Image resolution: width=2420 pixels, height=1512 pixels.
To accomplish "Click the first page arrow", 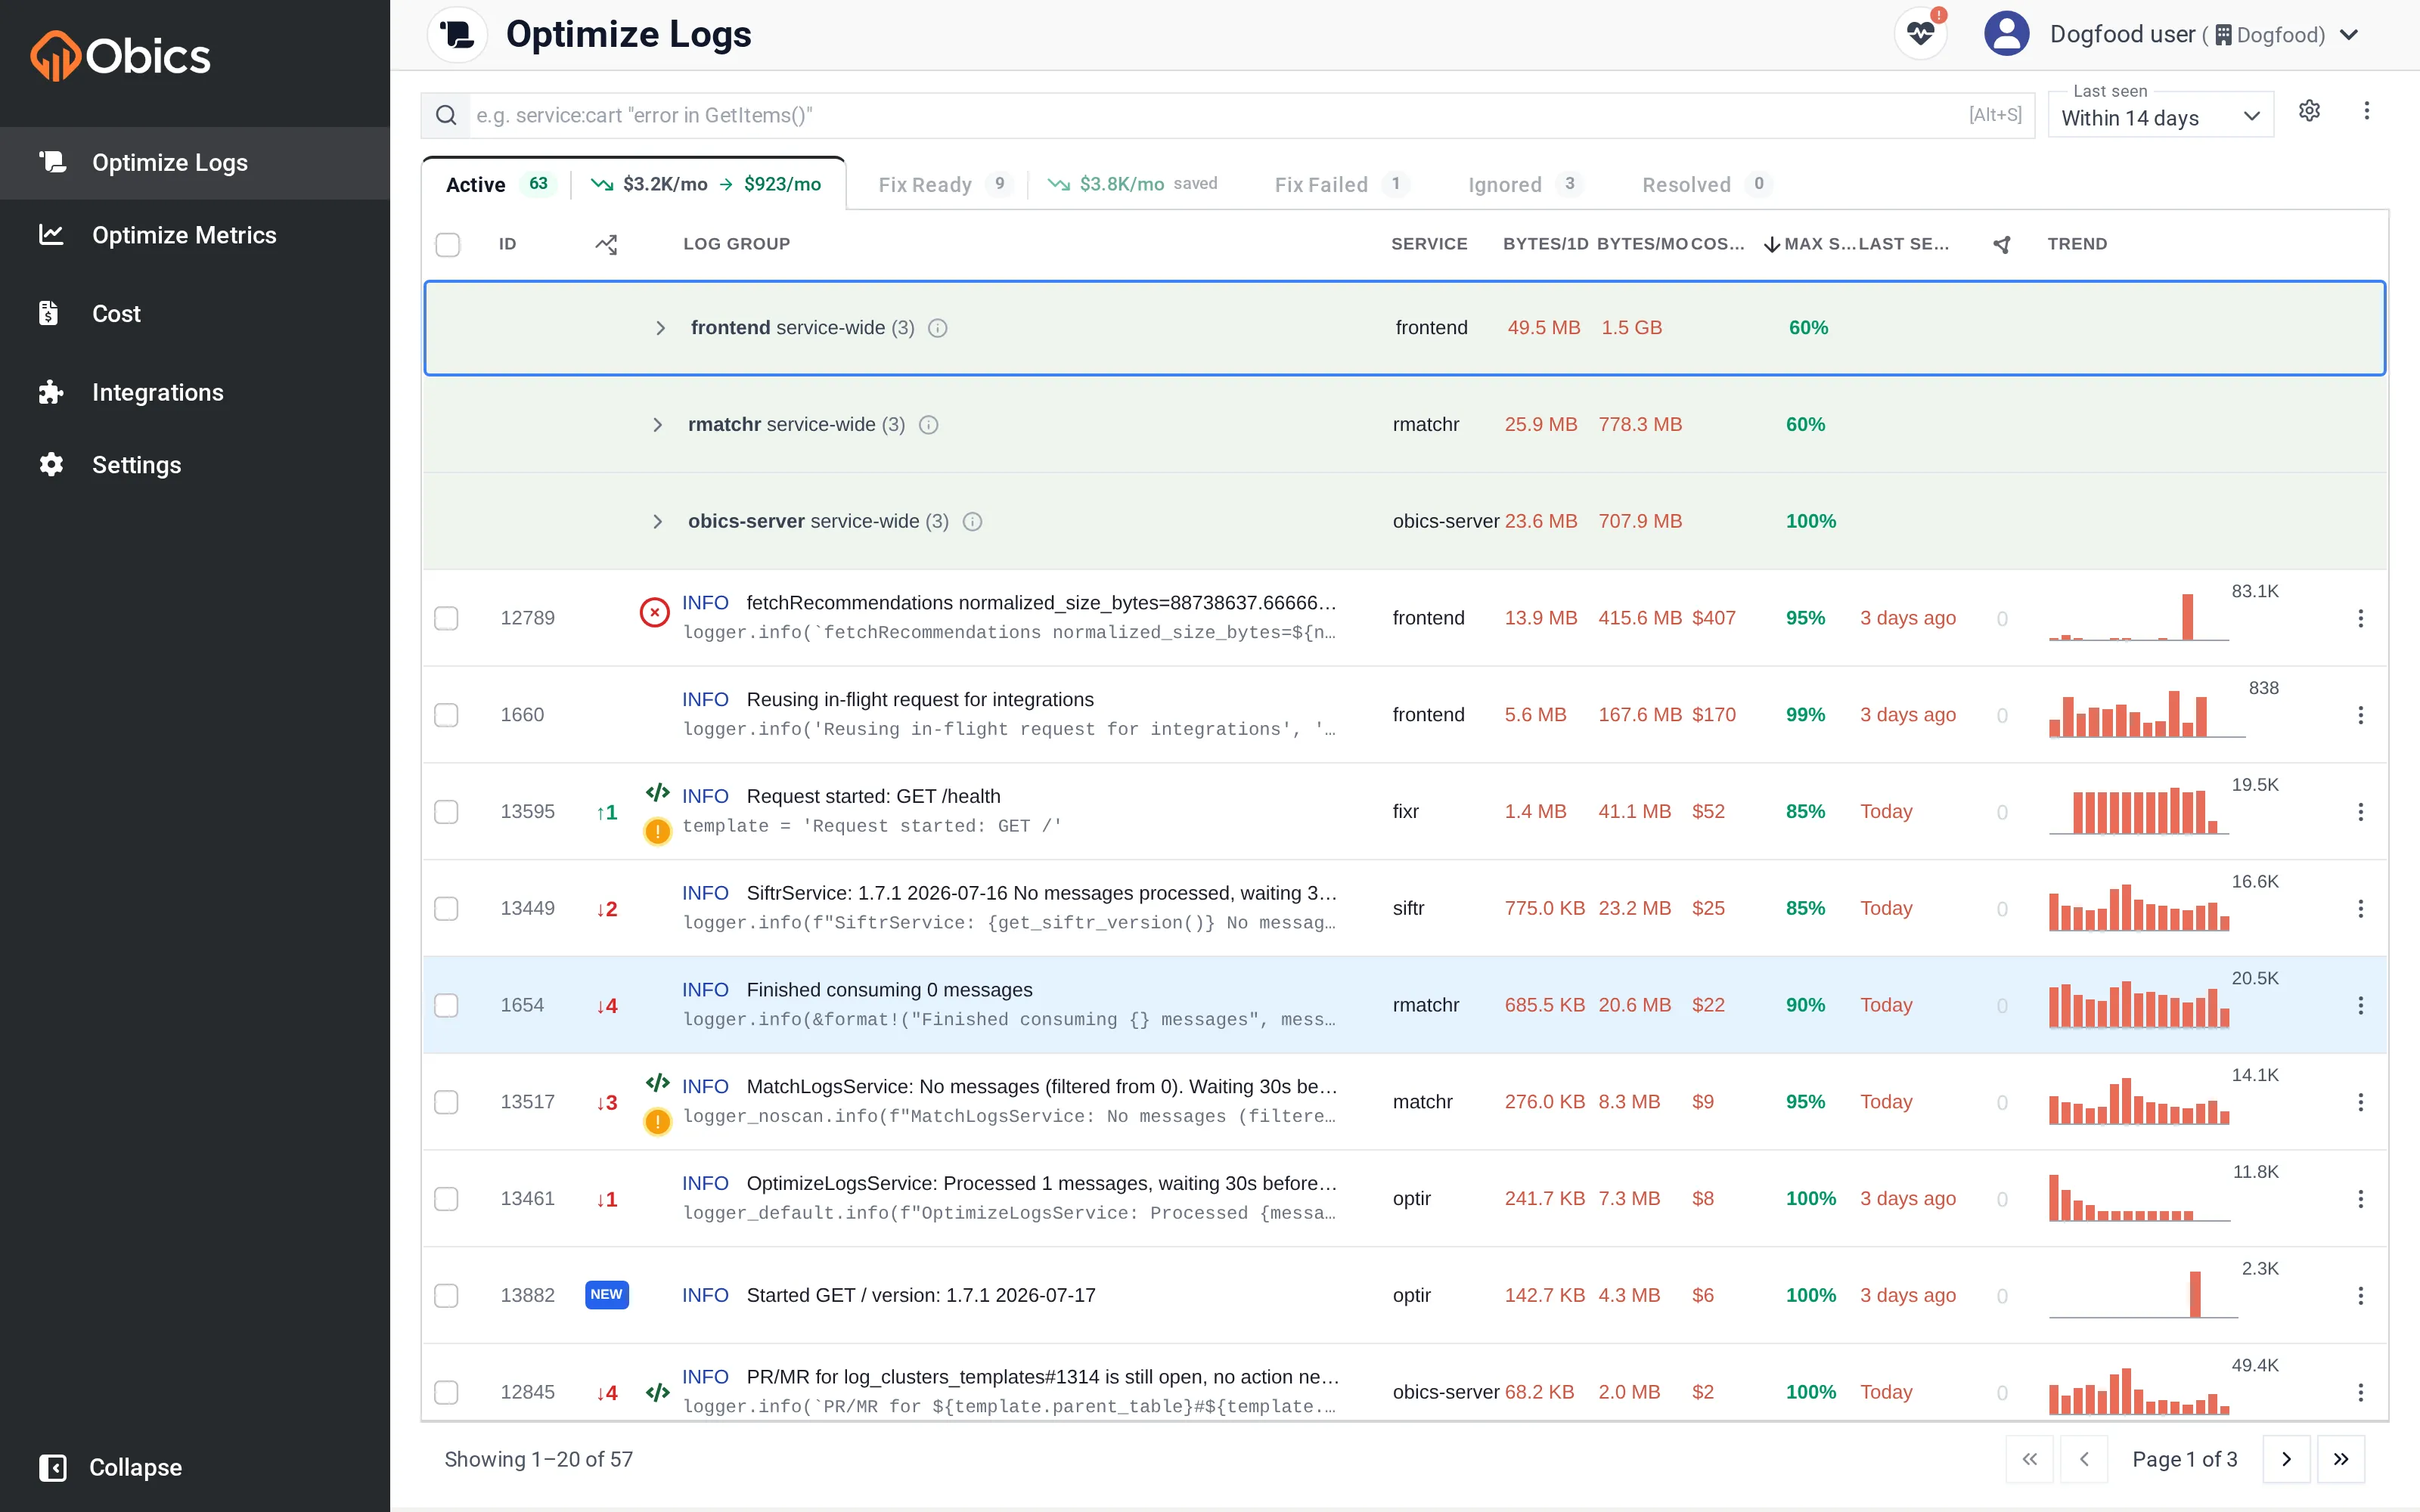I will (x=2030, y=1460).
